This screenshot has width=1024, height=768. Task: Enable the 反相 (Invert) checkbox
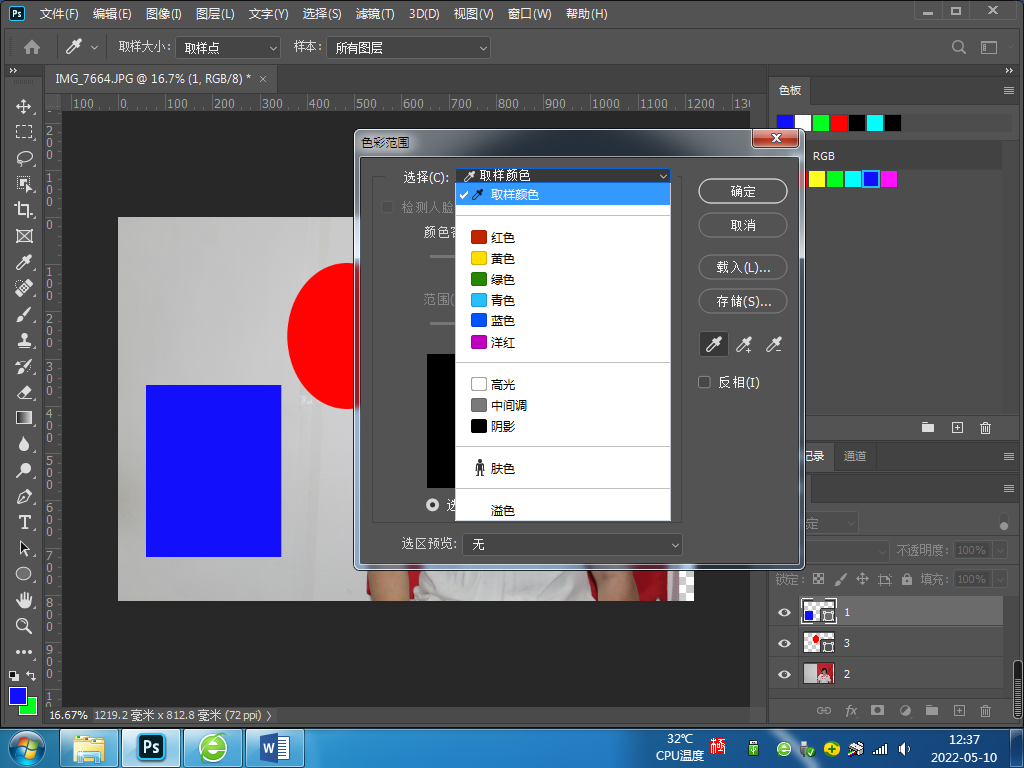(704, 382)
